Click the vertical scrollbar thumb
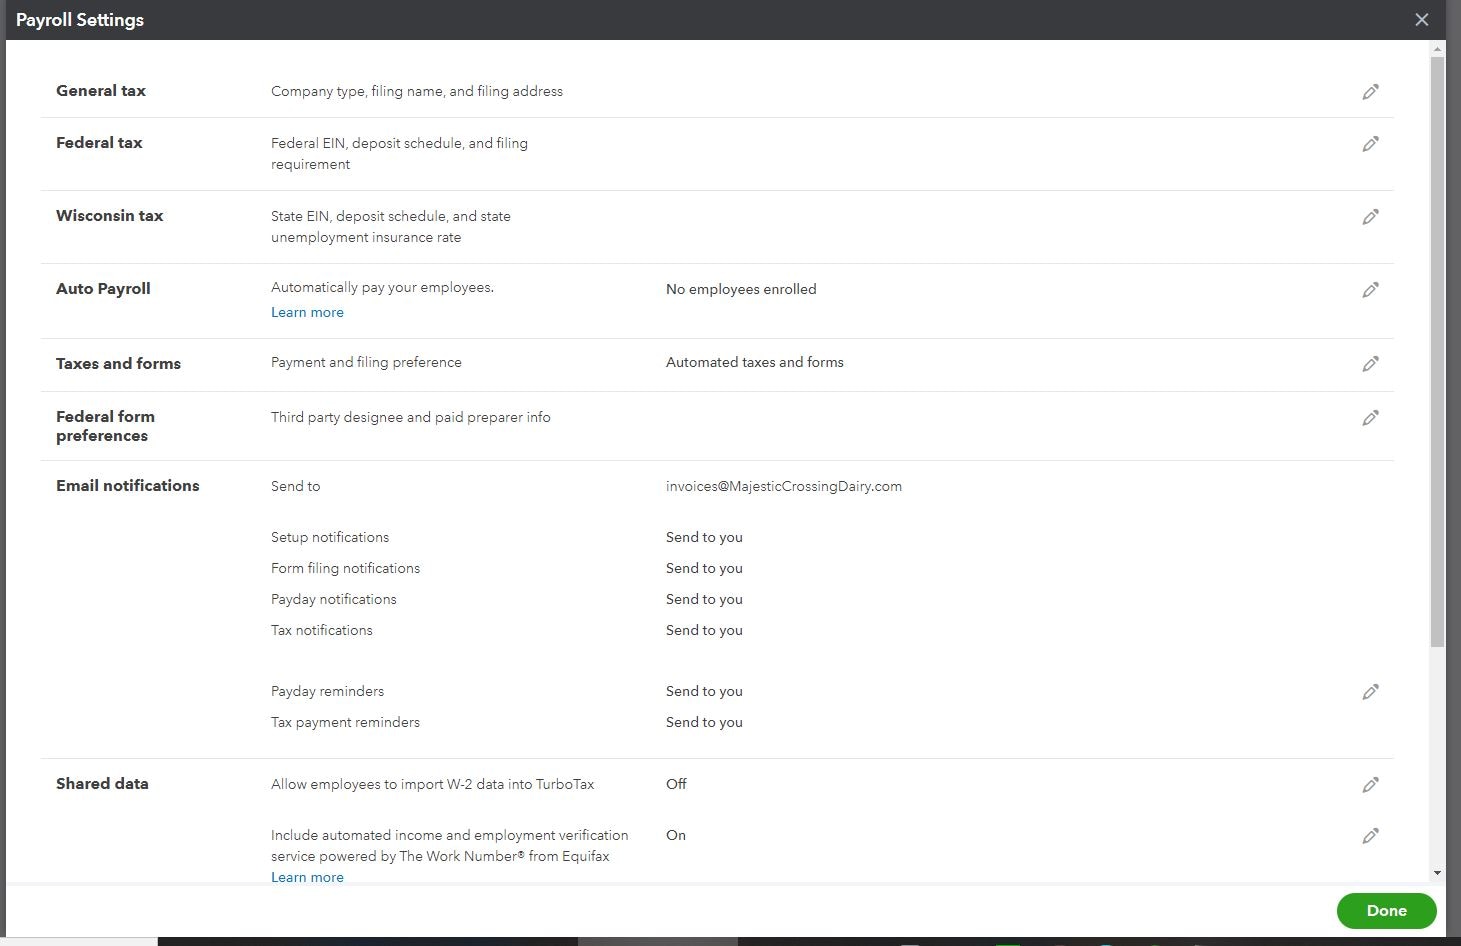Screen dimensions: 1461x946 point(1437,350)
